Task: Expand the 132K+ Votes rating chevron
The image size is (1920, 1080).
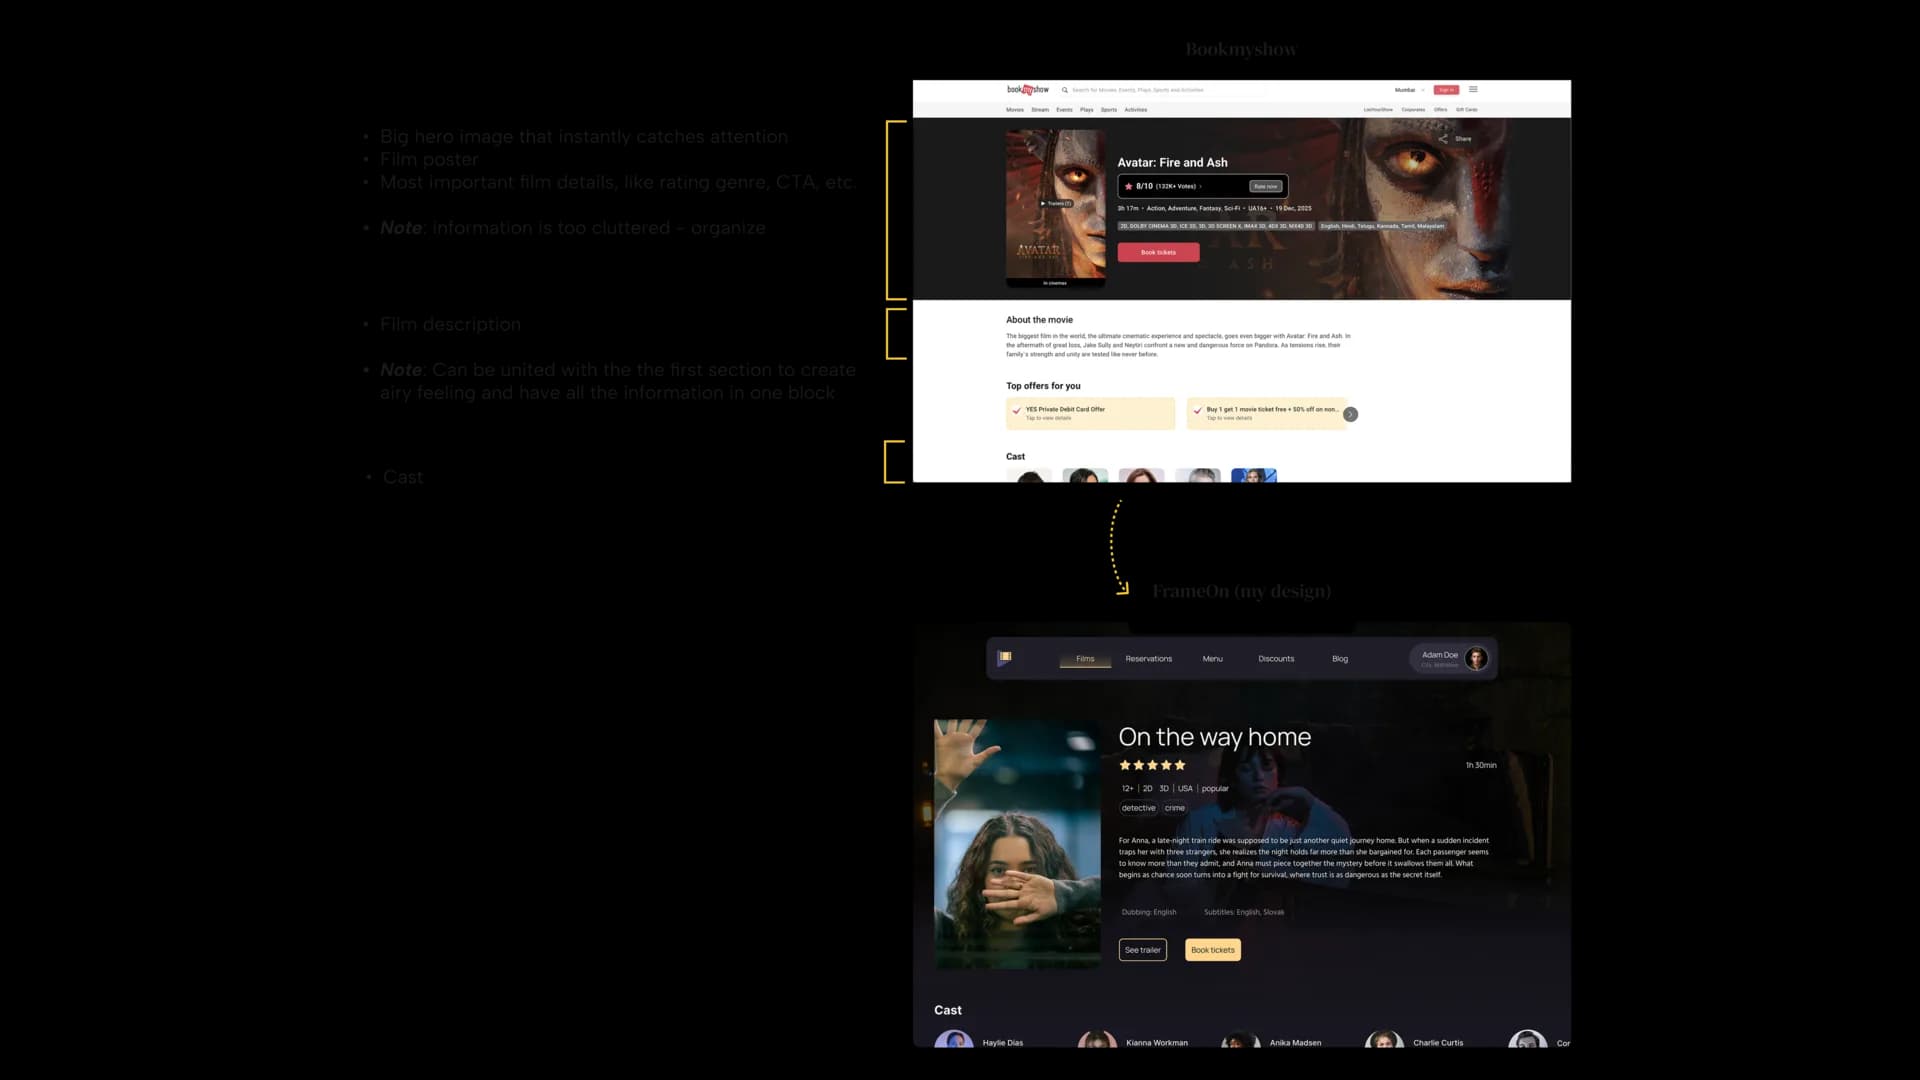Action: [x=1201, y=186]
